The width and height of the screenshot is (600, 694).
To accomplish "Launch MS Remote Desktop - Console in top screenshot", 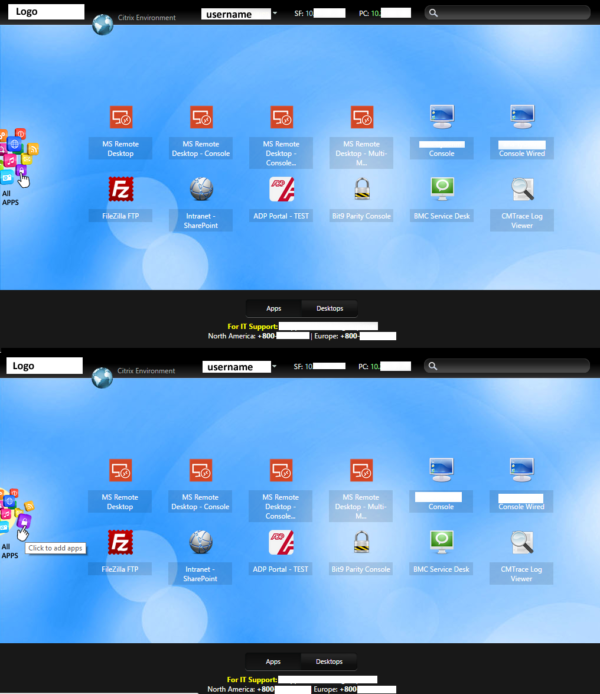I will (201, 117).
